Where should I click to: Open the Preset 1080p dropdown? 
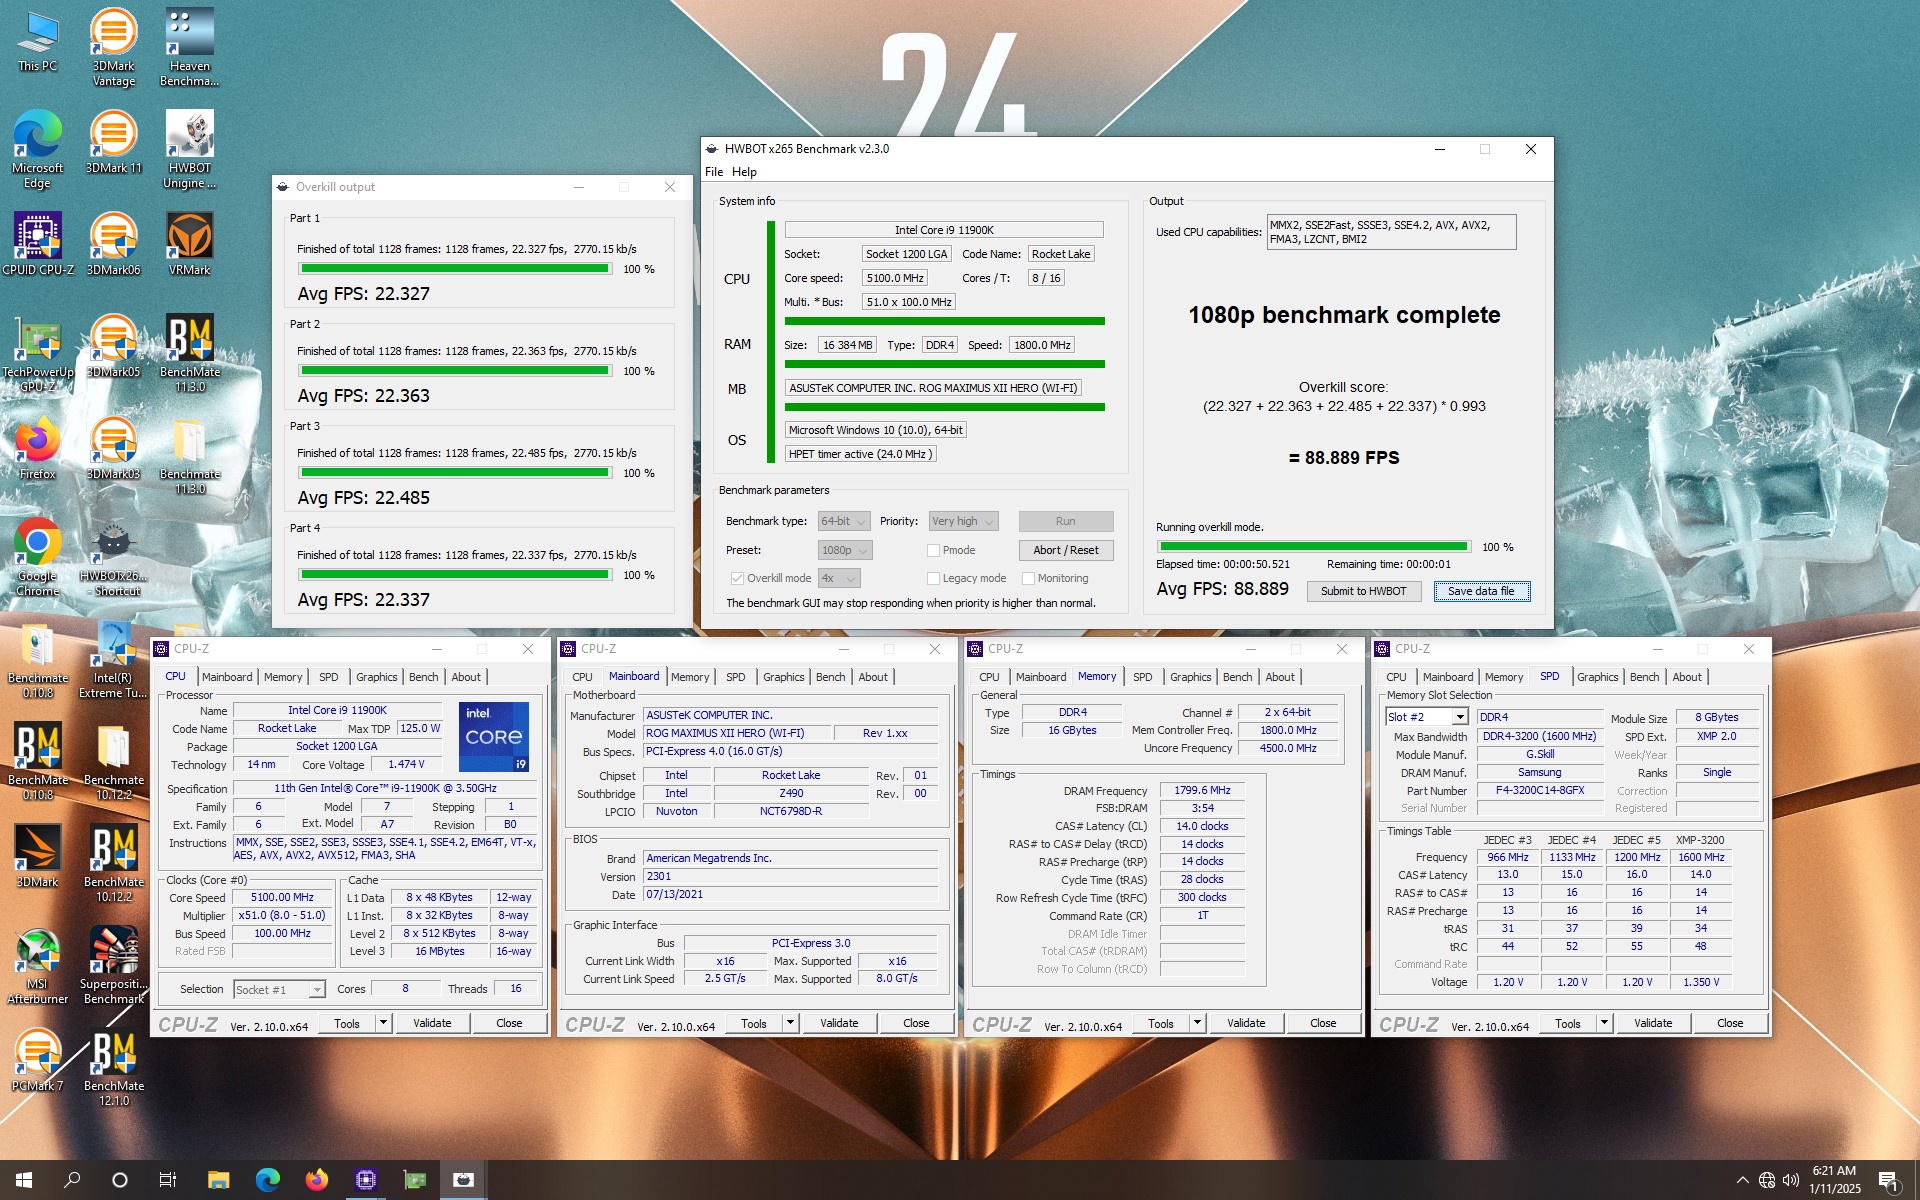pyautogui.click(x=845, y=550)
